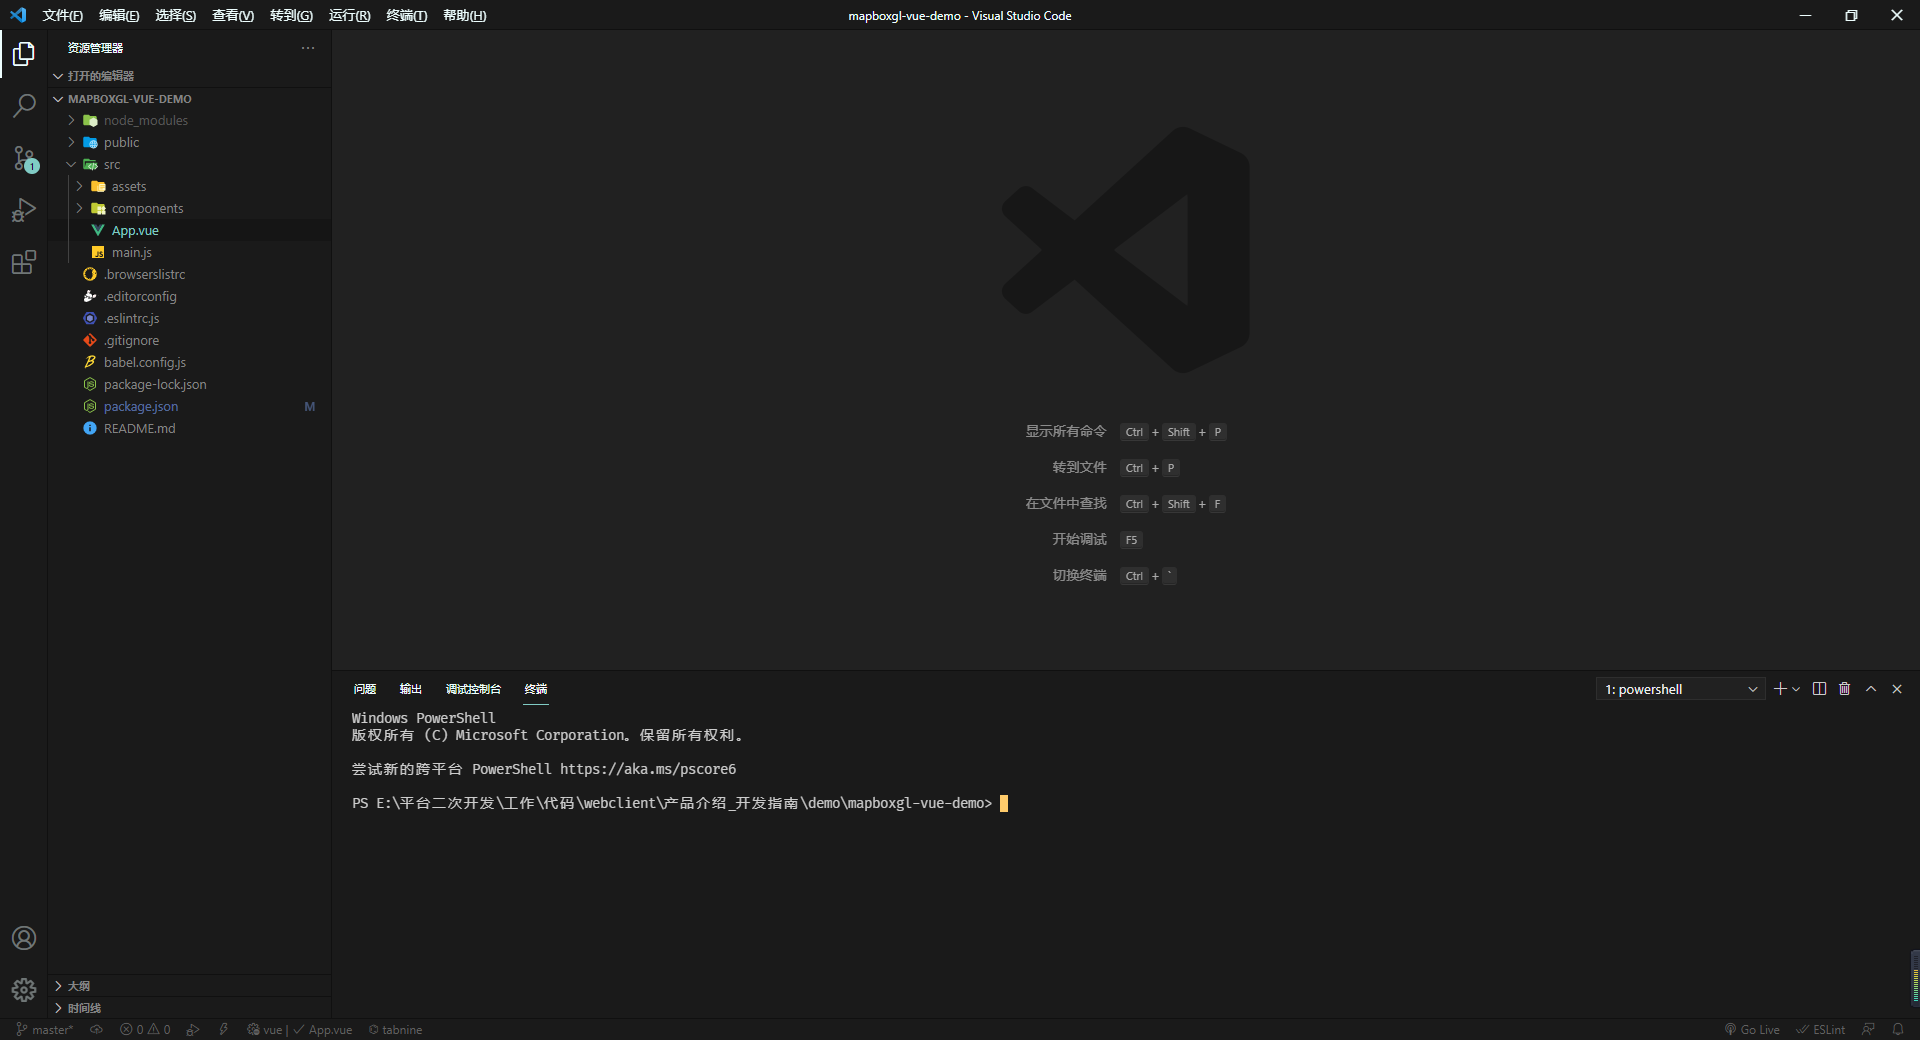
Task: Open main.js file
Action: [190, 253]
